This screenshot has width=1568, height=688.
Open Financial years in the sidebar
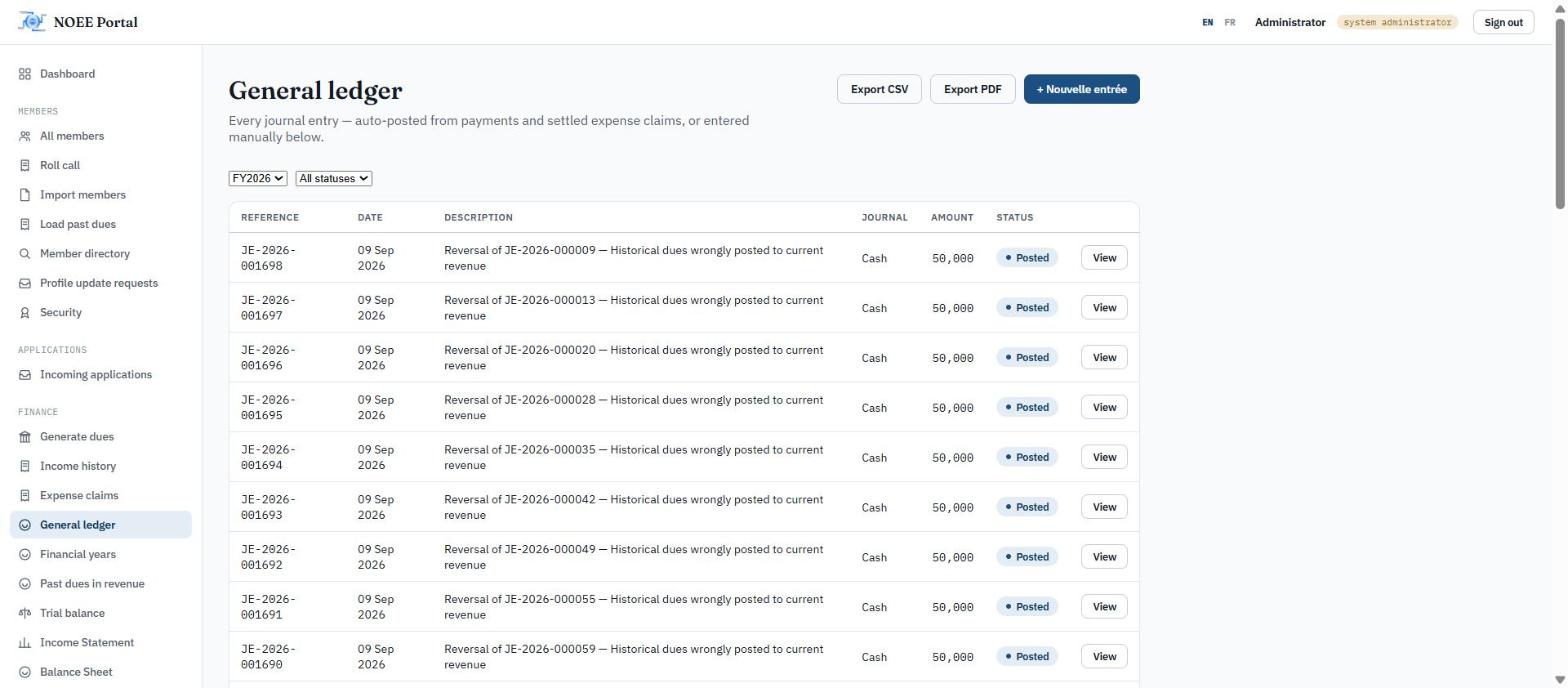(78, 554)
